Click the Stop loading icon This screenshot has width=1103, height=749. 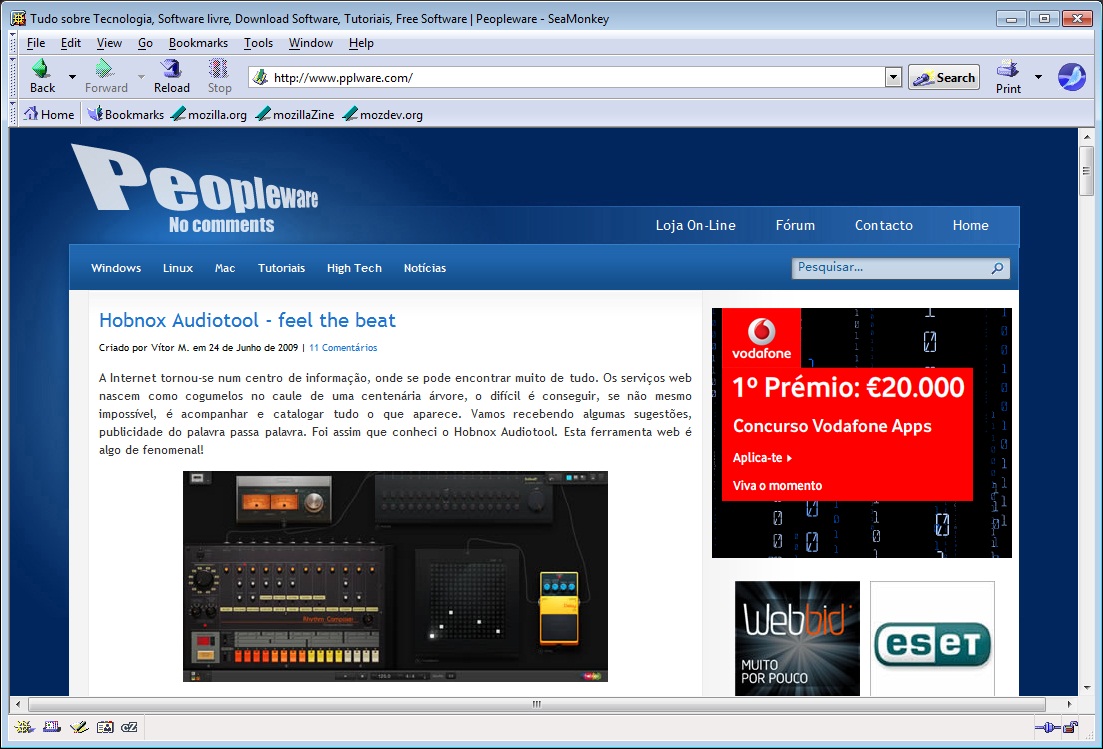[219, 68]
